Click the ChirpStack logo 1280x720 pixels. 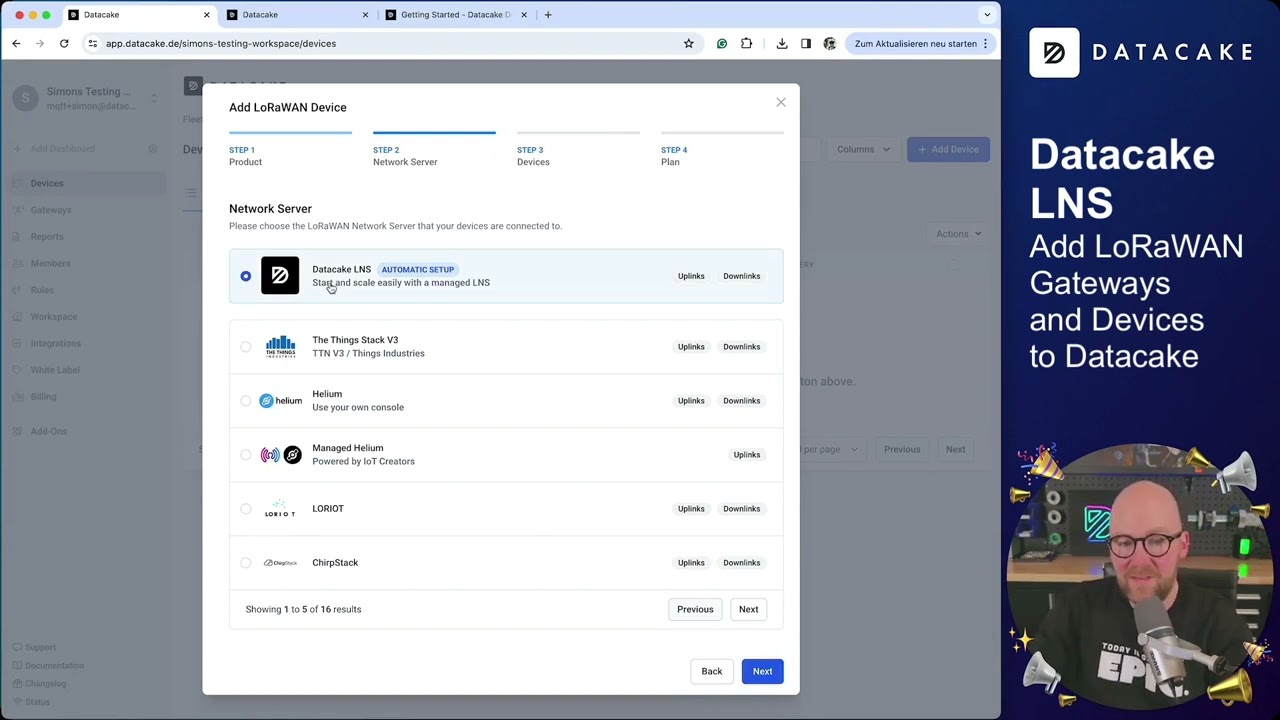coord(280,563)
